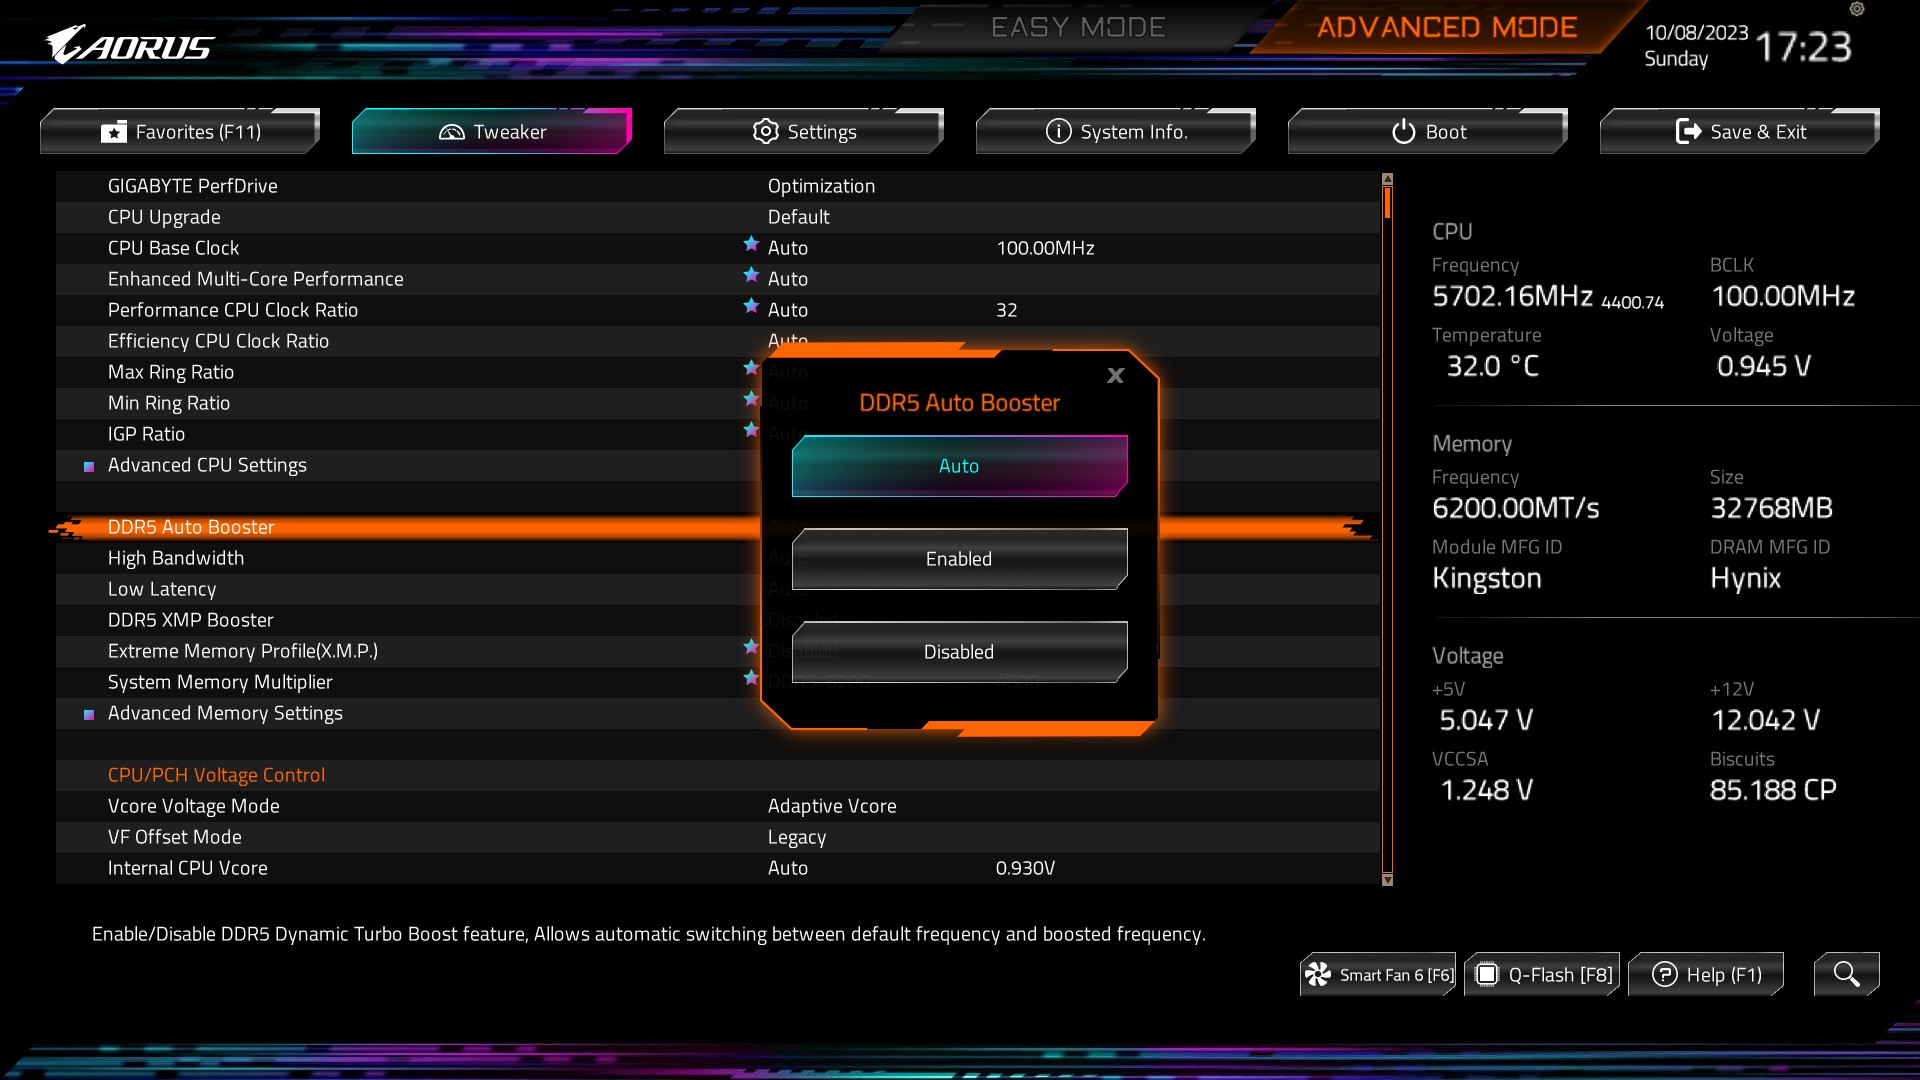Viewport: 1920px width, 1080px height.
Task: Switch to Easy Mode
Action: point(1077,28)
